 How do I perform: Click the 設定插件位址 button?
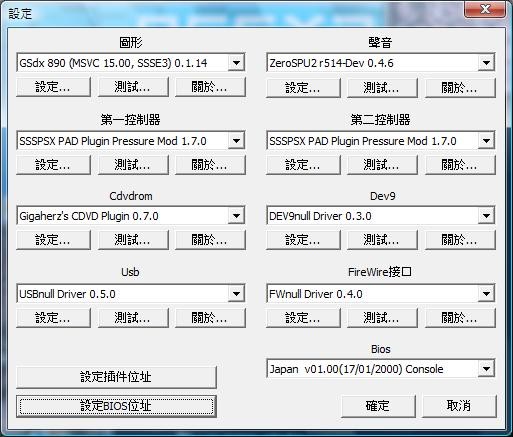(116, 377)
